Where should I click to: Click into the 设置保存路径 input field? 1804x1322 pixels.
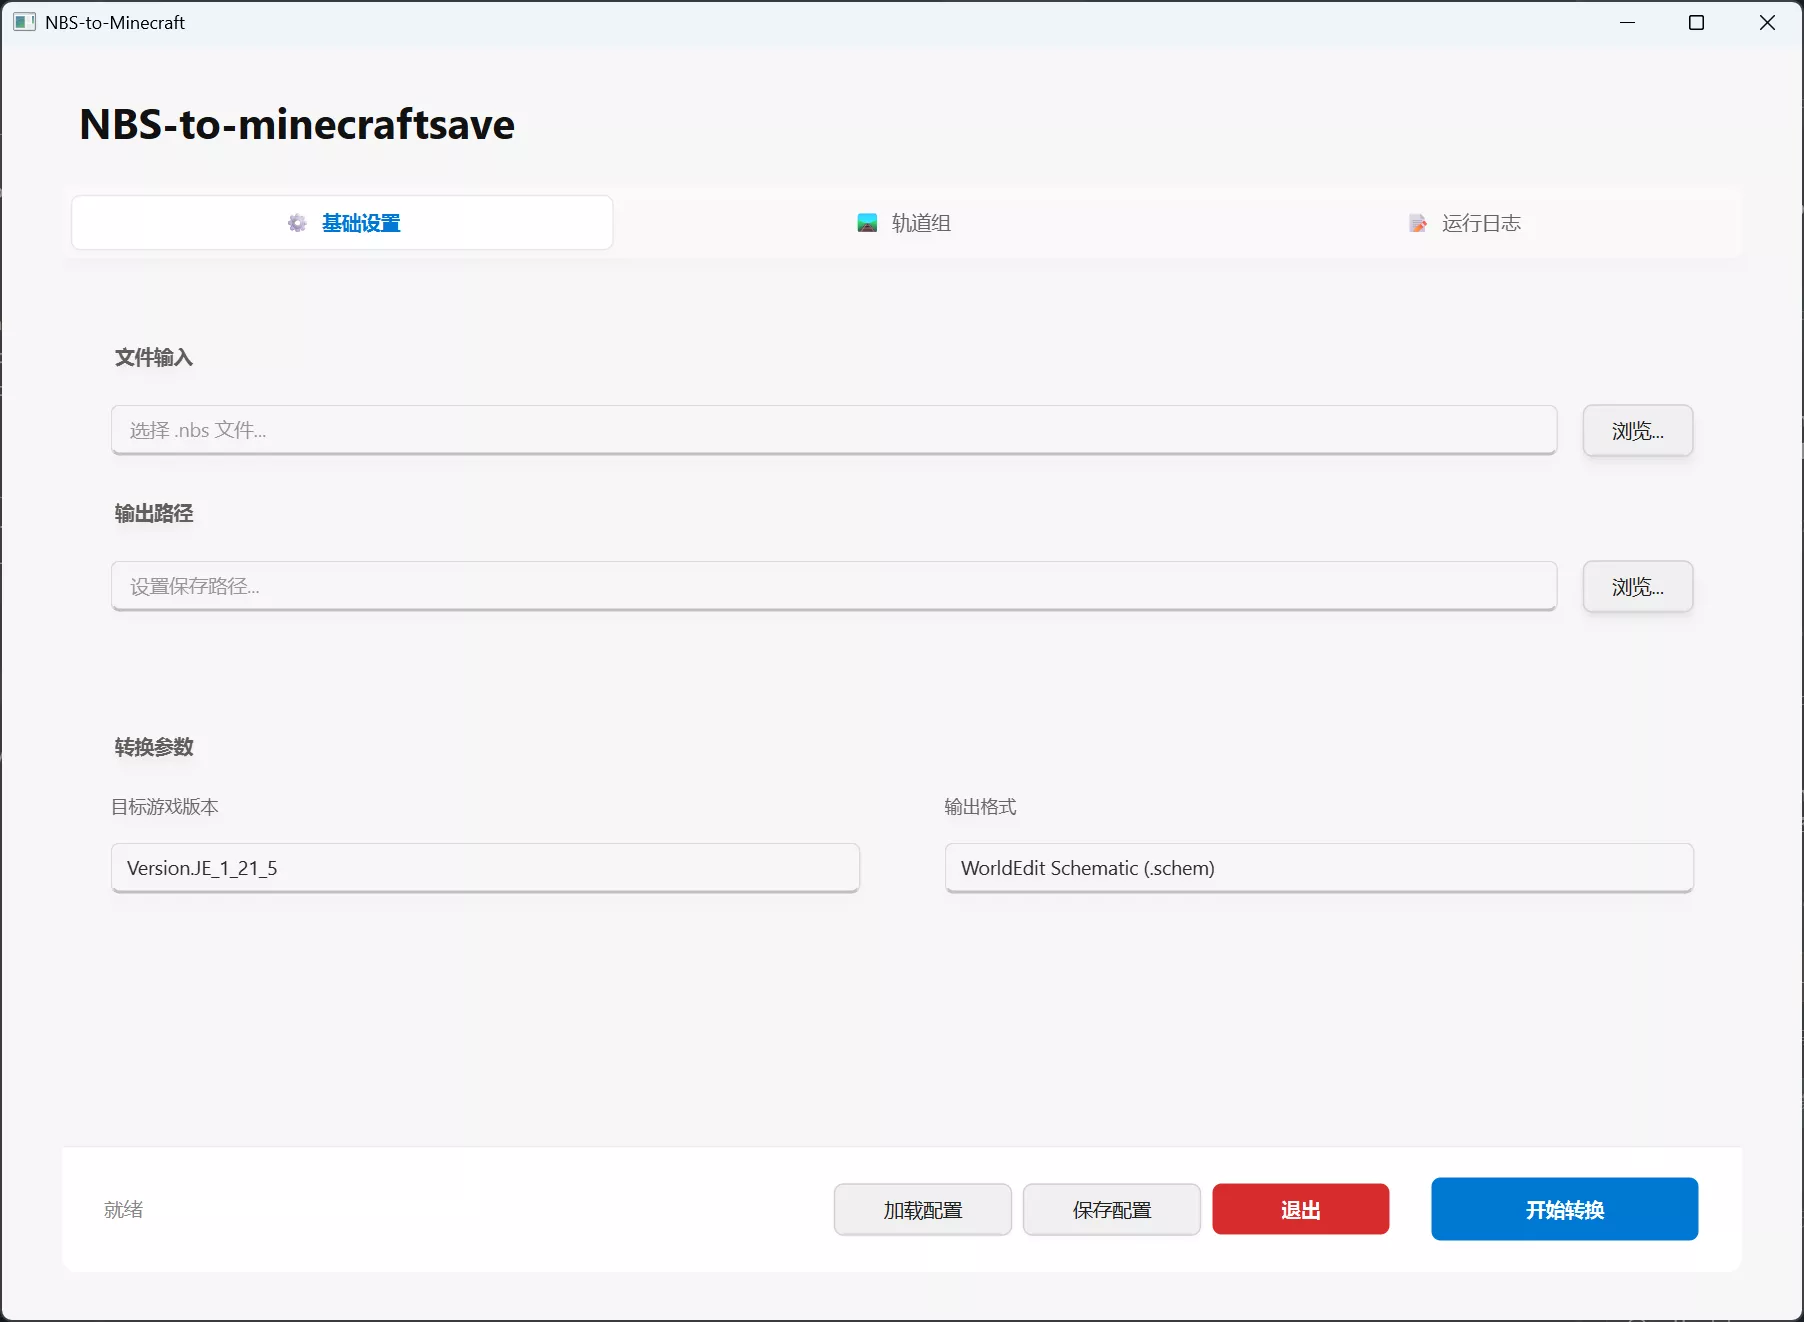pos(833,586)
